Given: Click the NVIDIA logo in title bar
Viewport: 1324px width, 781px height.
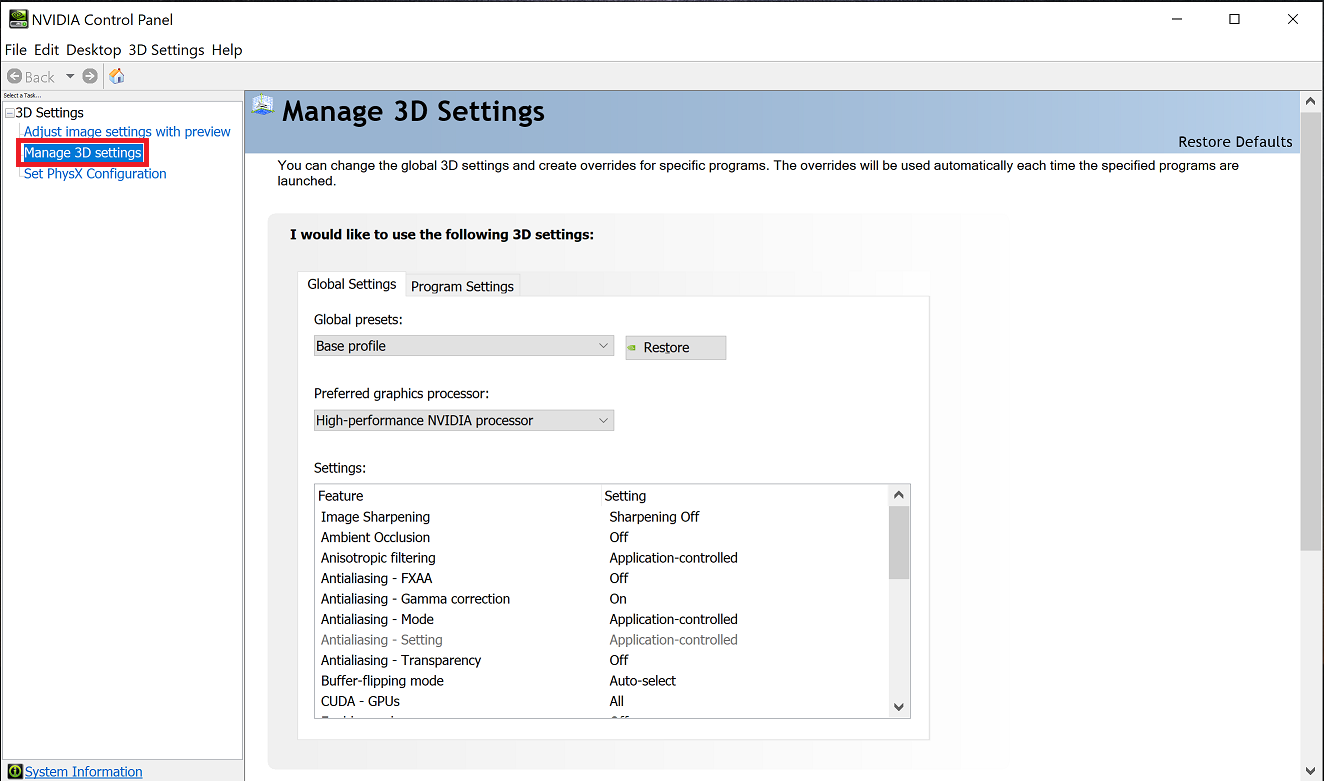Looking at the screenshot, I should point(18,19).
